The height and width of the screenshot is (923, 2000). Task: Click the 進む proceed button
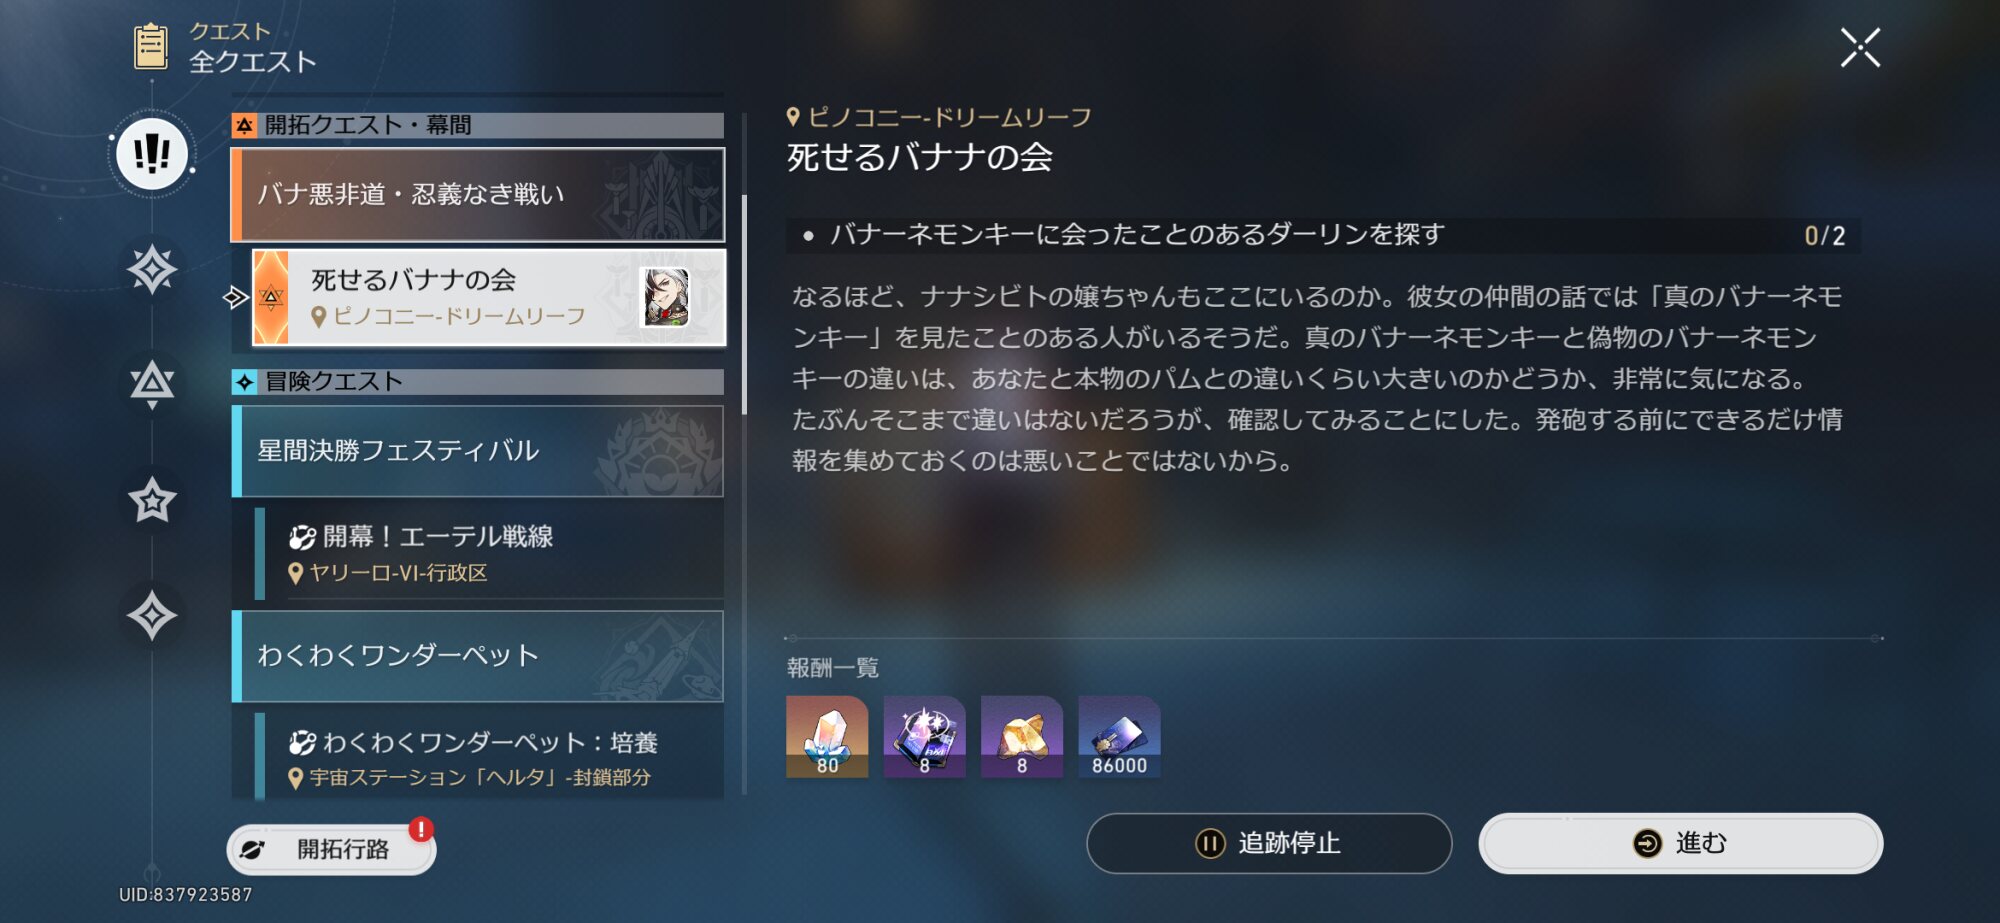click(x=1681, y=843)
